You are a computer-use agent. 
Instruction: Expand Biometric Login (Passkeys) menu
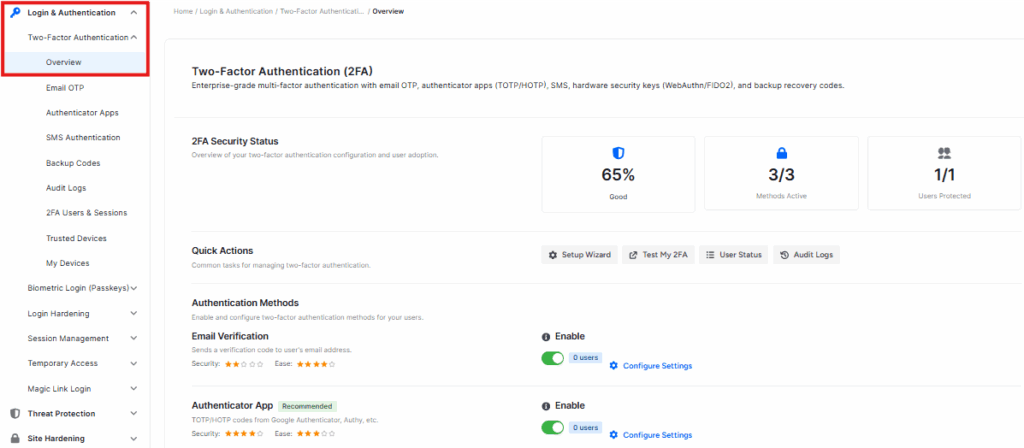tap(134, 288)
